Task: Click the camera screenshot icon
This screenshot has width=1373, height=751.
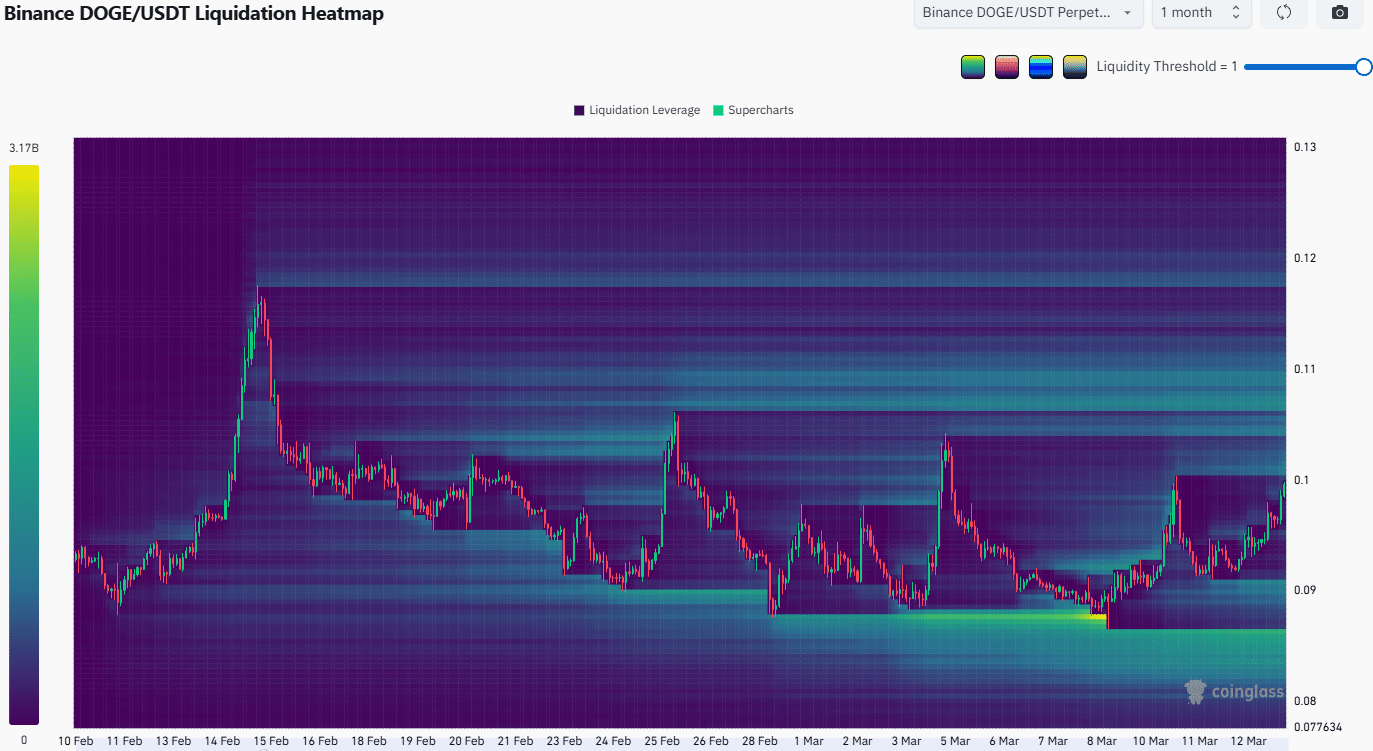Action: click(1339, 13)
